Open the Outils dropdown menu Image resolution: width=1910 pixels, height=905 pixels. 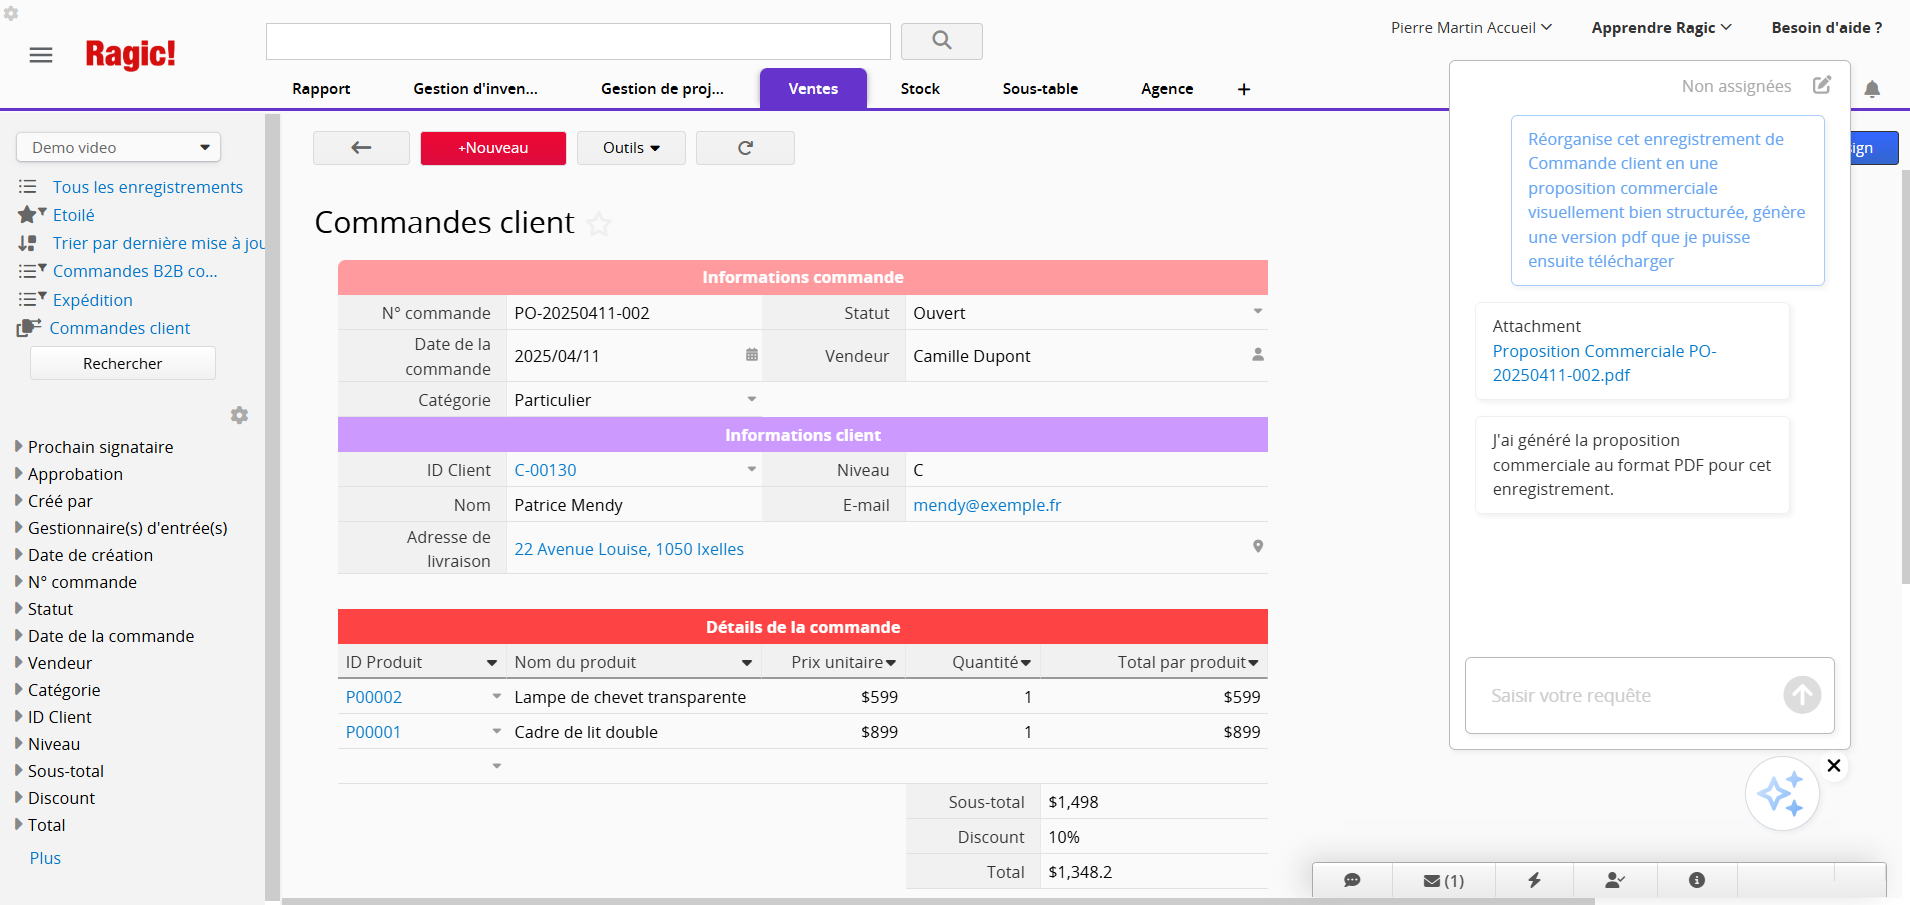[x=631, y=148]
